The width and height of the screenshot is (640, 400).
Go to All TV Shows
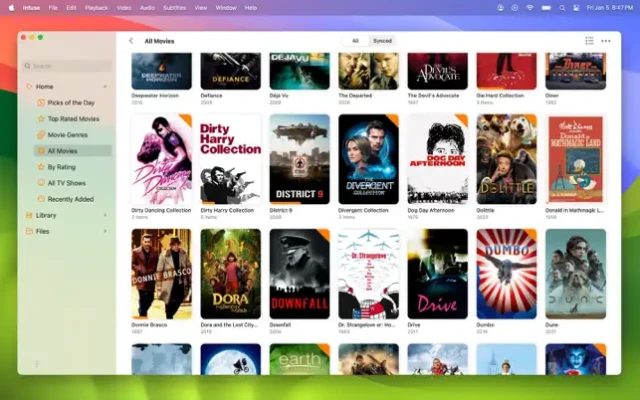pos(66,183)
